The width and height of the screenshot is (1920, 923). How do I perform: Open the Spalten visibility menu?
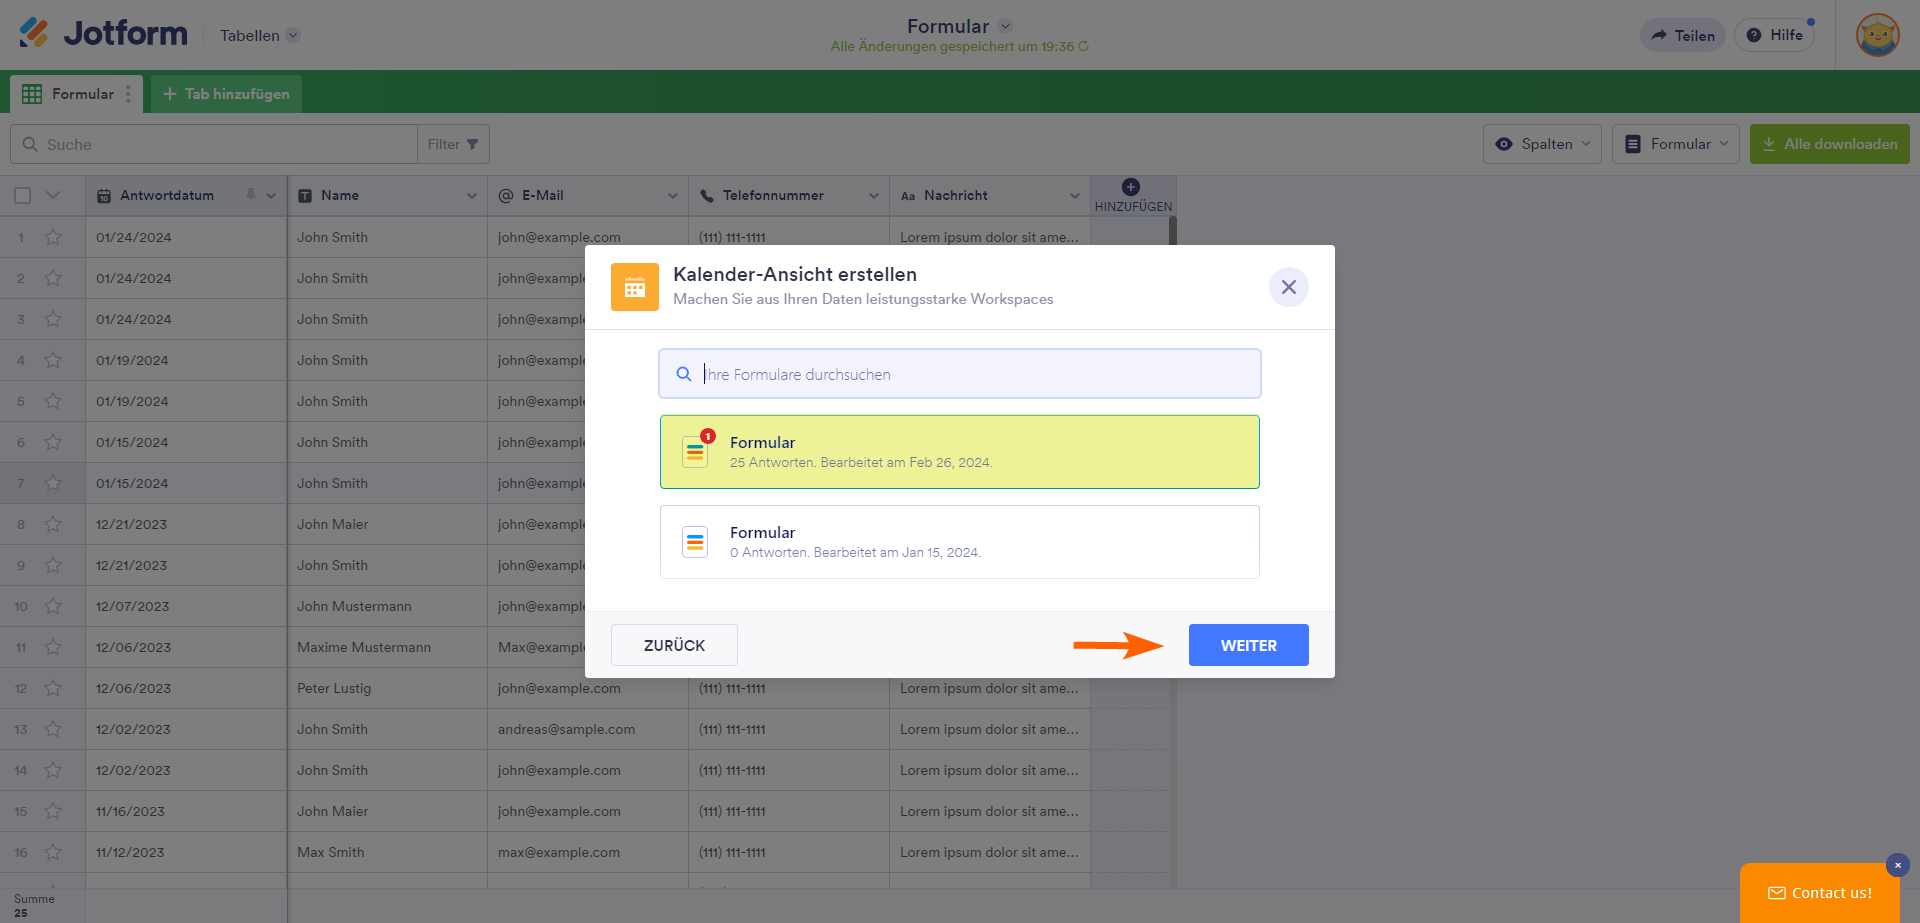(1541, 144)
